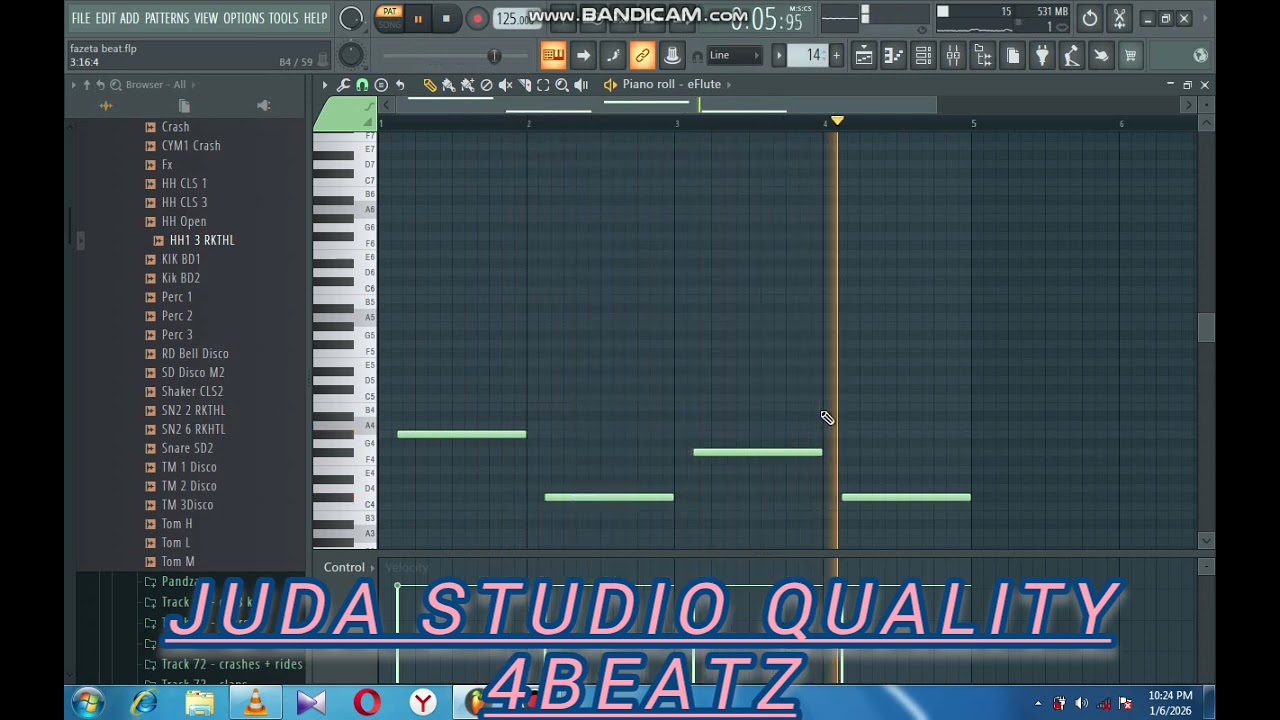Open VLC from the taskbar
The height and width of the screenshot is (720, 1280).
click(255, 704)
